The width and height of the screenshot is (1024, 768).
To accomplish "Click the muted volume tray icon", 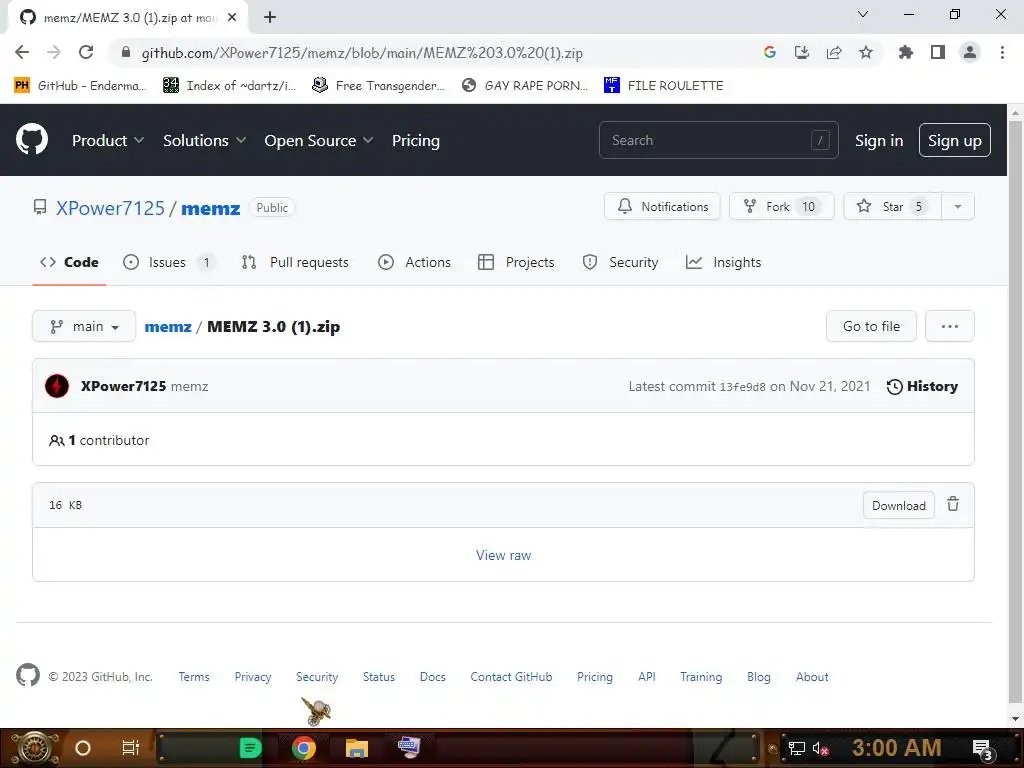I will pyautogui.click(x=820, y=748).
